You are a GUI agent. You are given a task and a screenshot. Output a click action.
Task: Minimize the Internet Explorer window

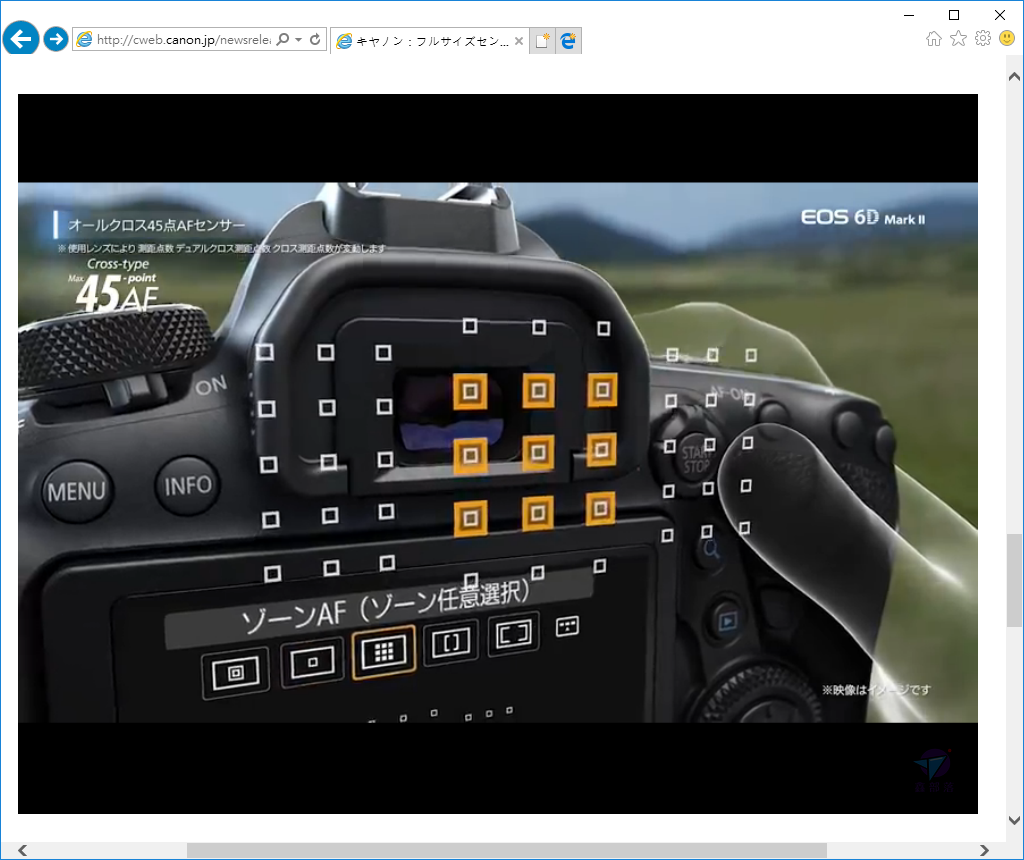(x=908, y=14)
